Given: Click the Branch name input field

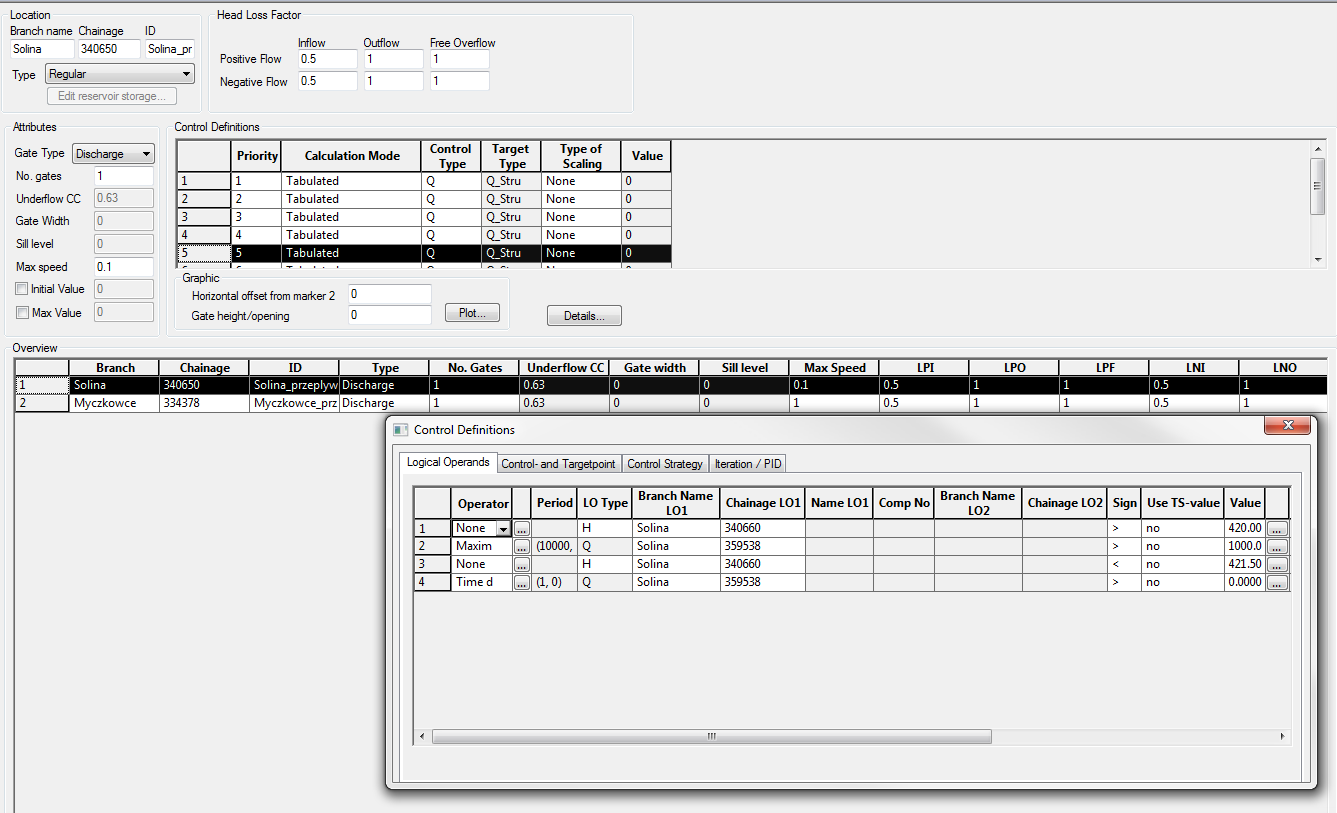Looking at the screenshot, I should pos(42,49).
